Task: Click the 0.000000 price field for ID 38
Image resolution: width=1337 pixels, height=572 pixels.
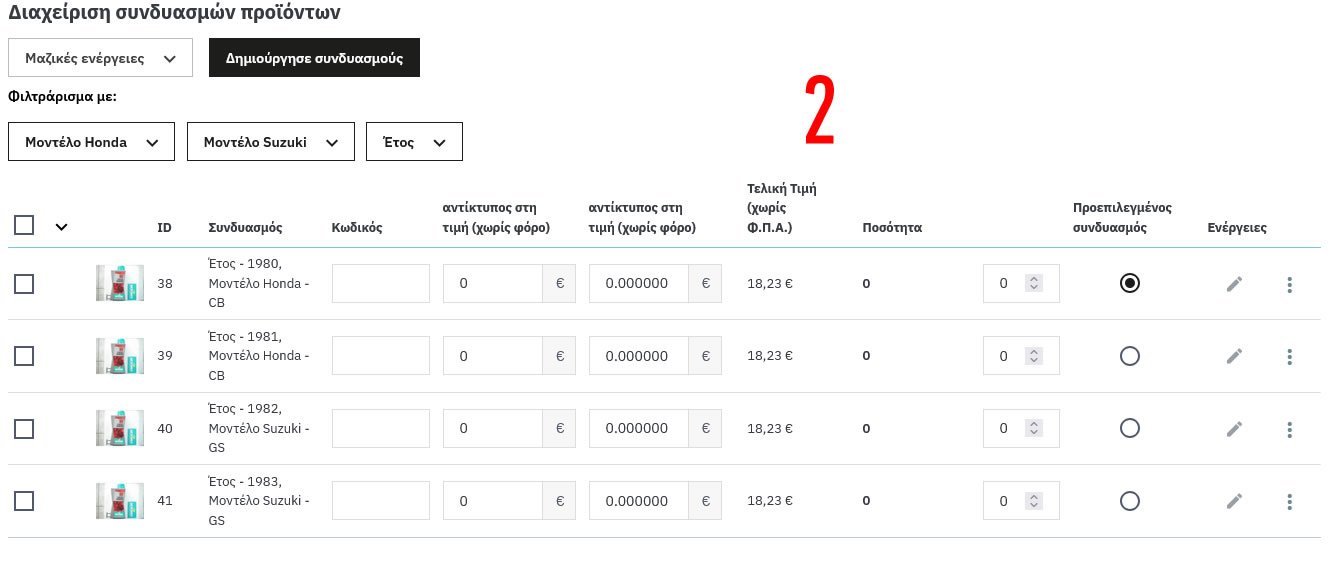Action: [639, 284]
